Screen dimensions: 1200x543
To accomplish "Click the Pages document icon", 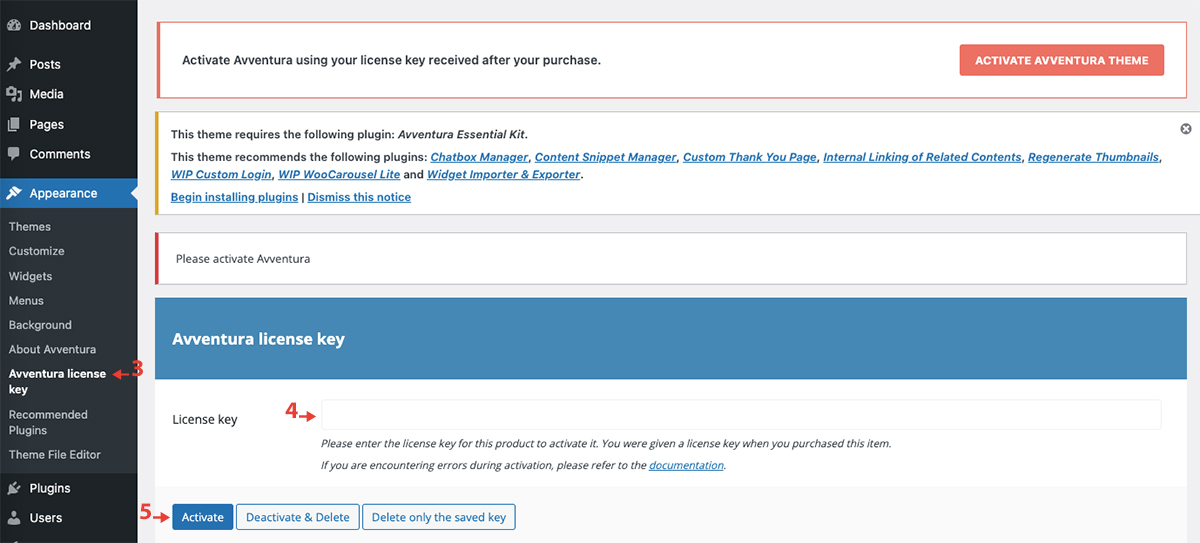I will click(14, 125).
